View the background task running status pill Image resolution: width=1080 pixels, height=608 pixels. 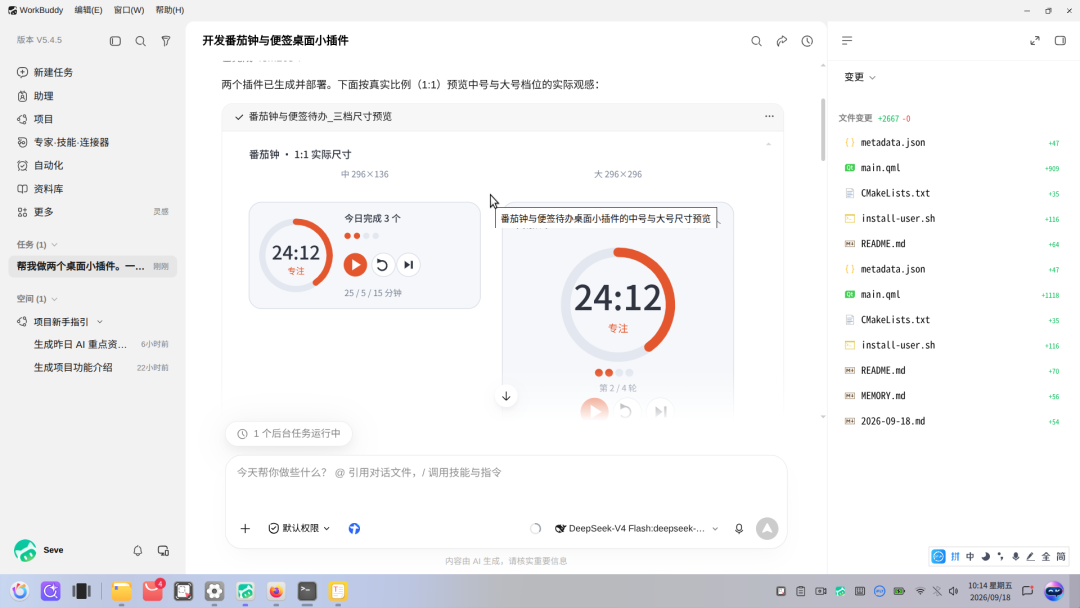pyautogui.click(x=289, y=434)
